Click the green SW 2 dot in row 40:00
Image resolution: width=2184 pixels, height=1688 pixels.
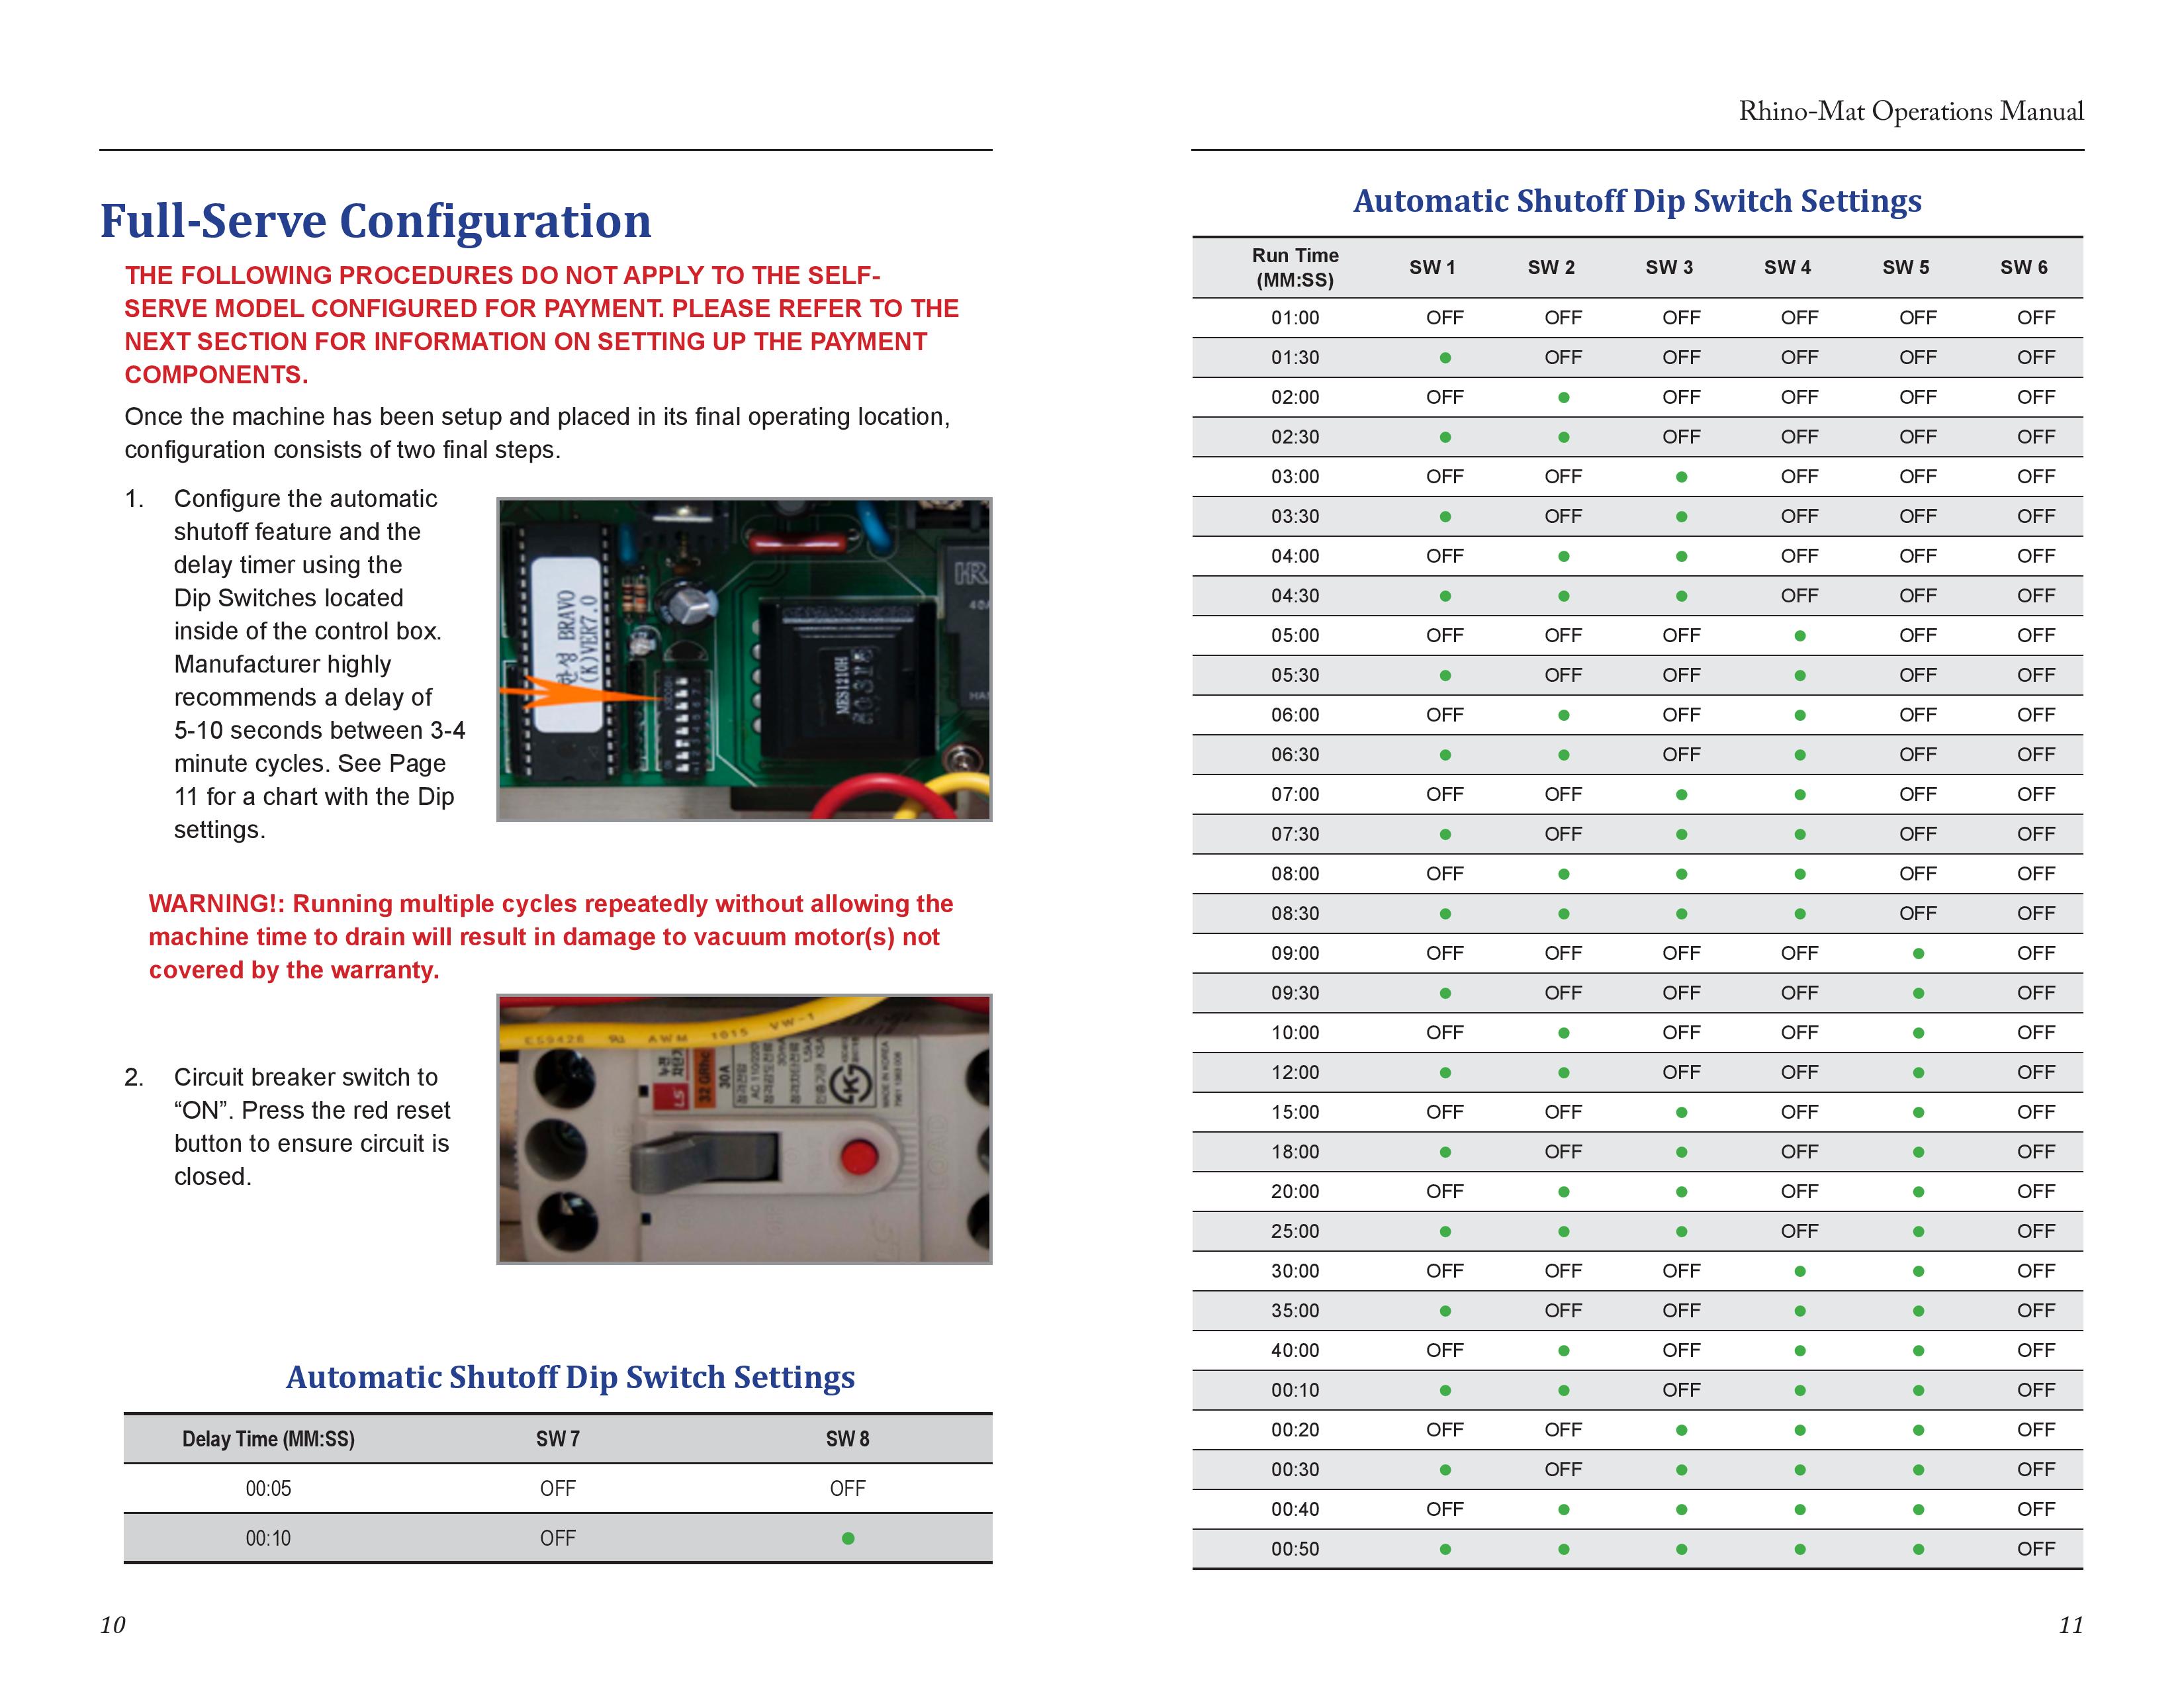pyautogui.click(x=1563, y=1351)
